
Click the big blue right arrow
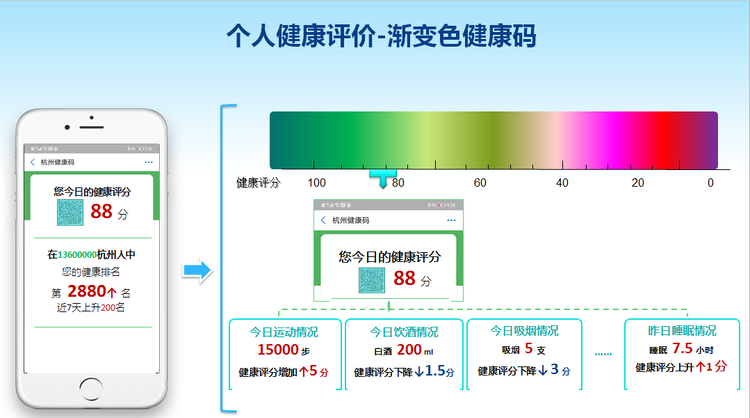pyautogui.click(x=198, y=271)
